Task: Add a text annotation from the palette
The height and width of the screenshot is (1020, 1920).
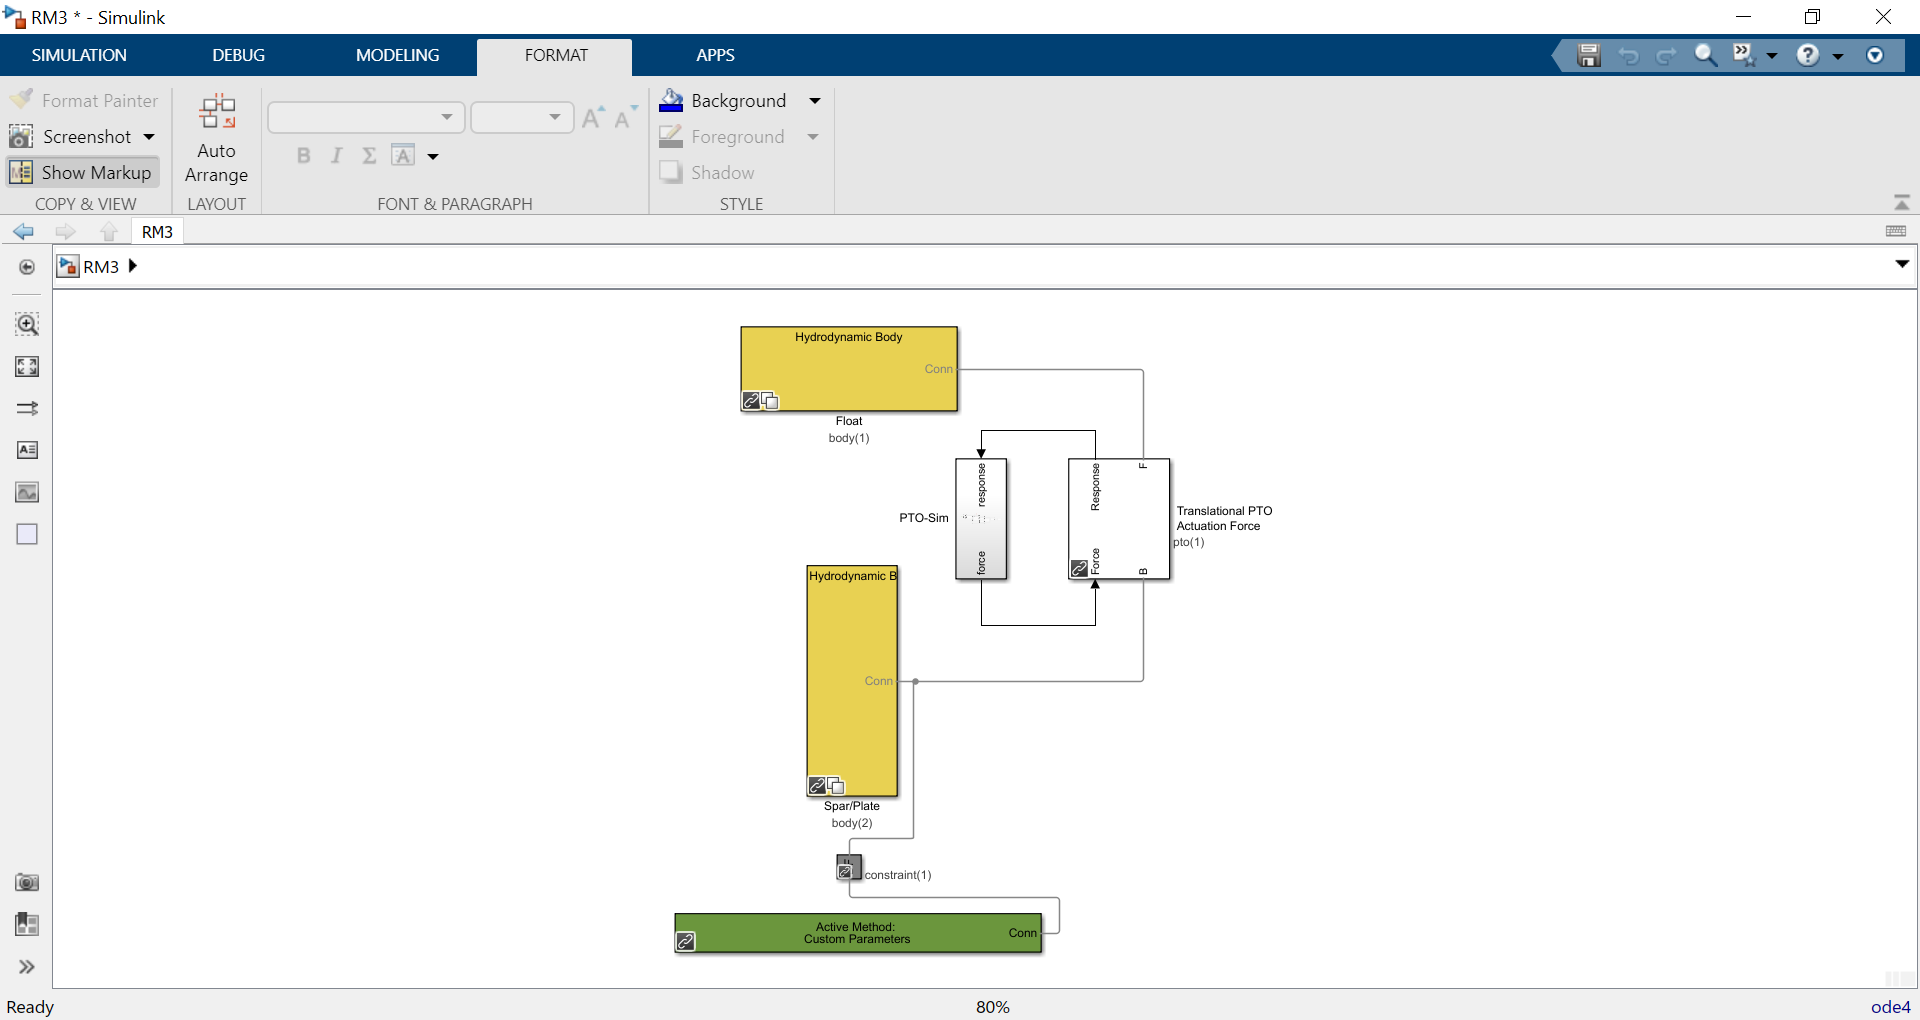Action: 27,450
